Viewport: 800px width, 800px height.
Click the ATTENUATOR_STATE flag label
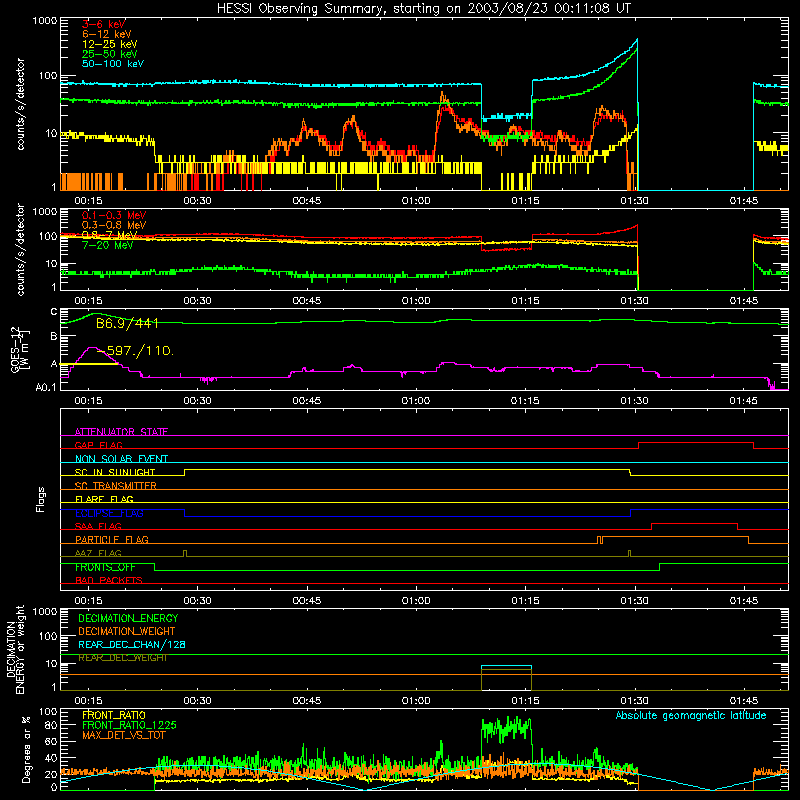pyautogui.click(x=121, y=432)
